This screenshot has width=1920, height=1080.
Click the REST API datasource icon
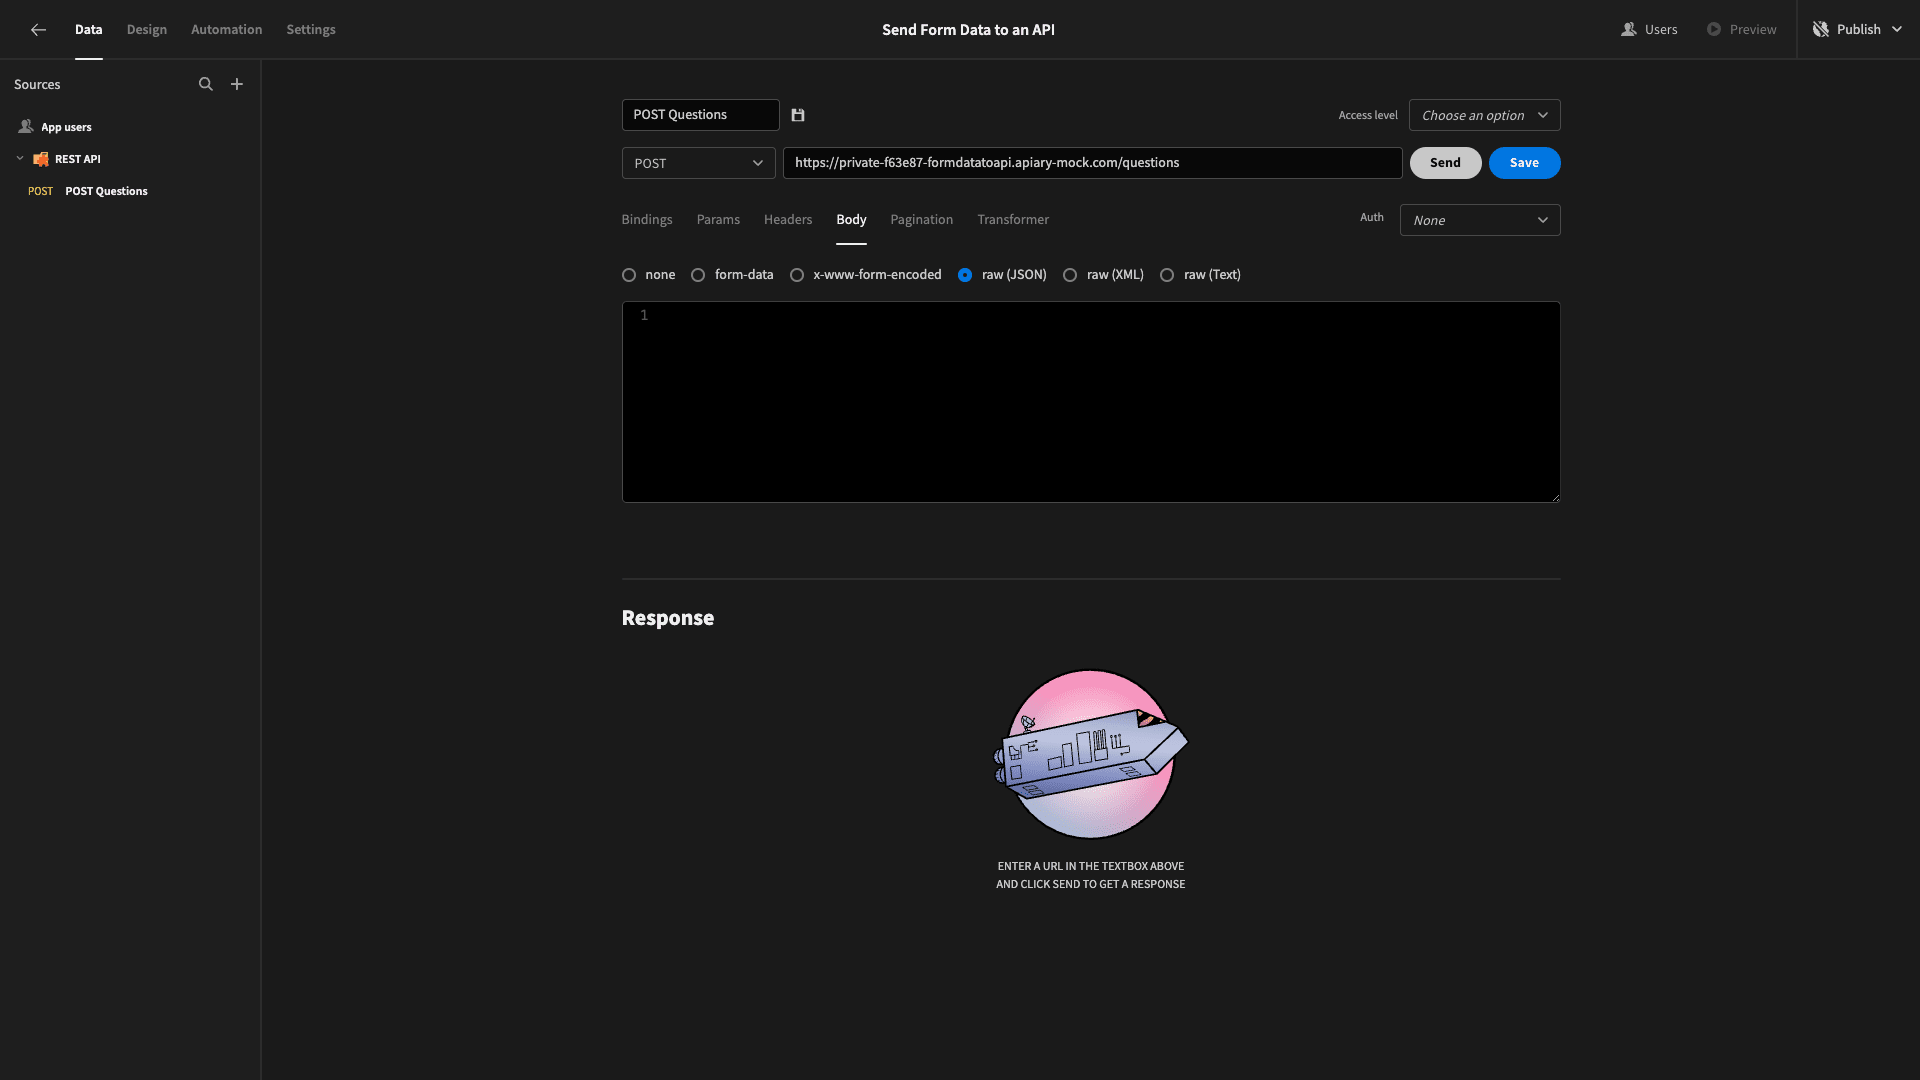41,159
